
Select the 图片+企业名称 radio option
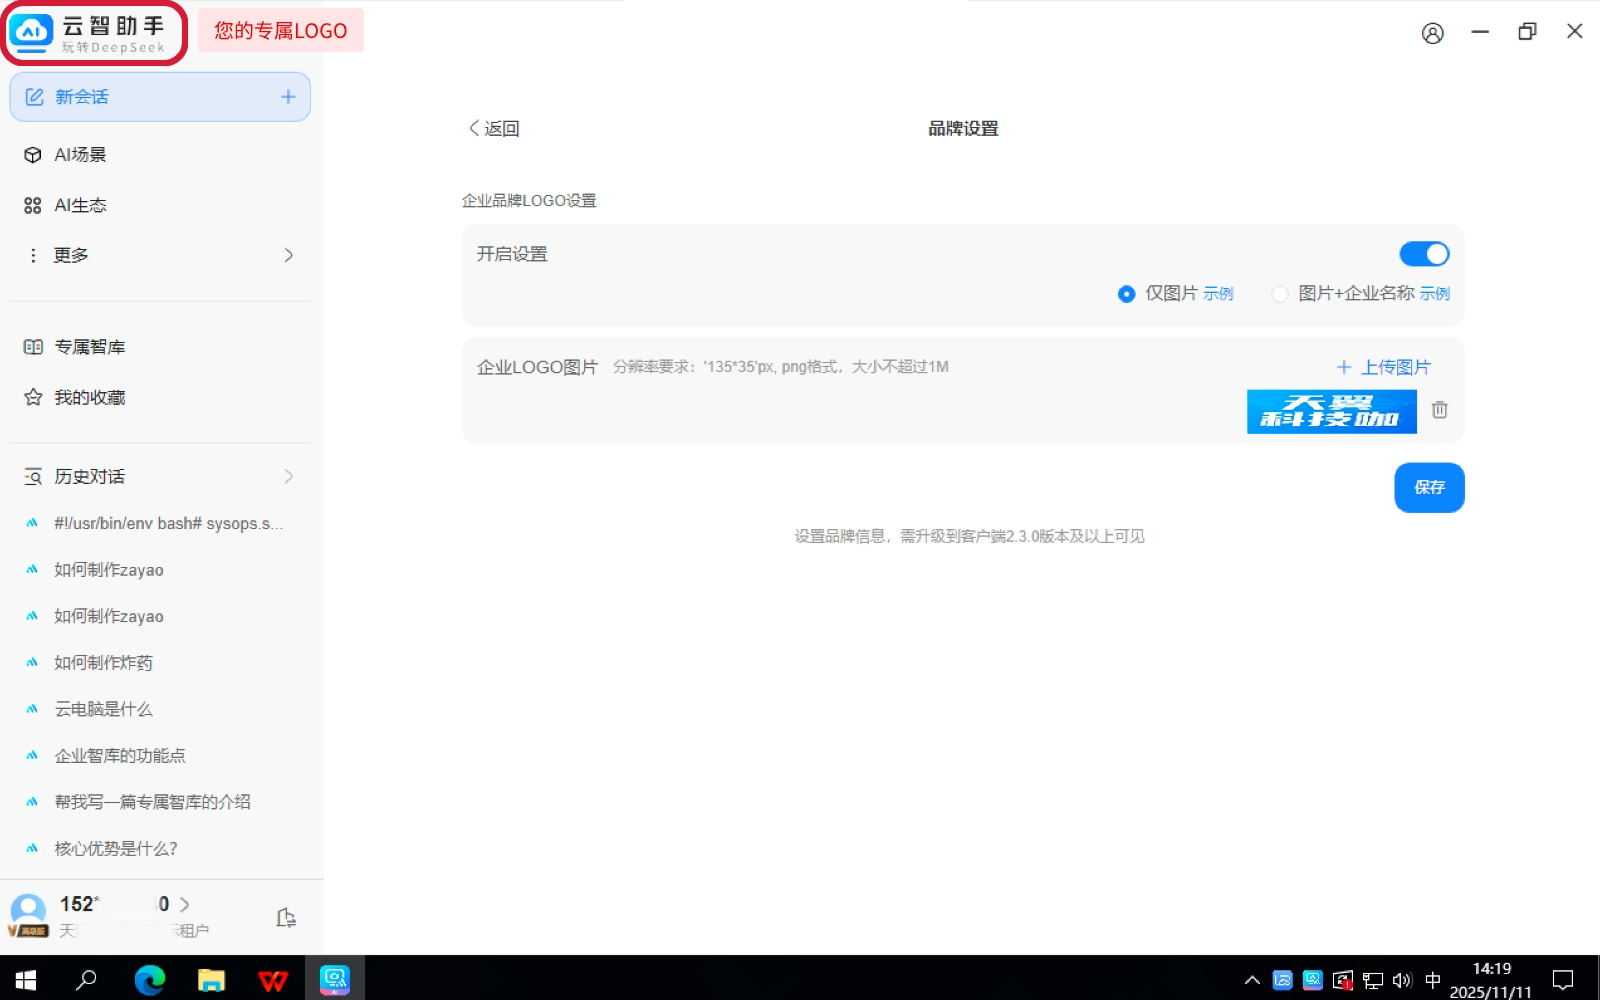tap(1280, 294)
